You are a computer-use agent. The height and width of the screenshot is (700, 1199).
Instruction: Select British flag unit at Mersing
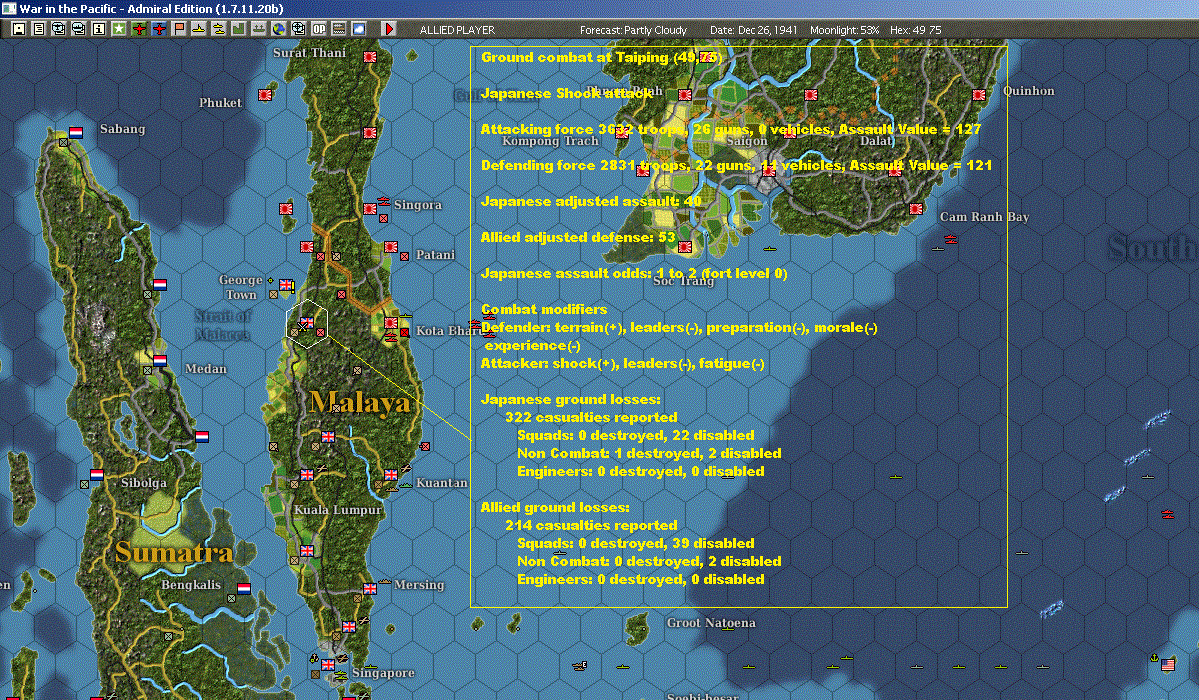[x=370, y=588]
